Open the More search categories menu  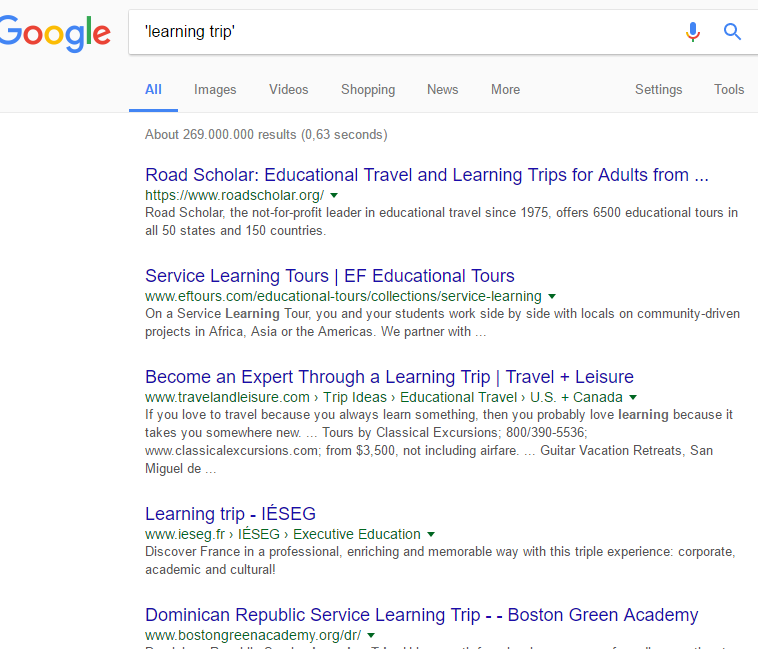pos(505,89)
